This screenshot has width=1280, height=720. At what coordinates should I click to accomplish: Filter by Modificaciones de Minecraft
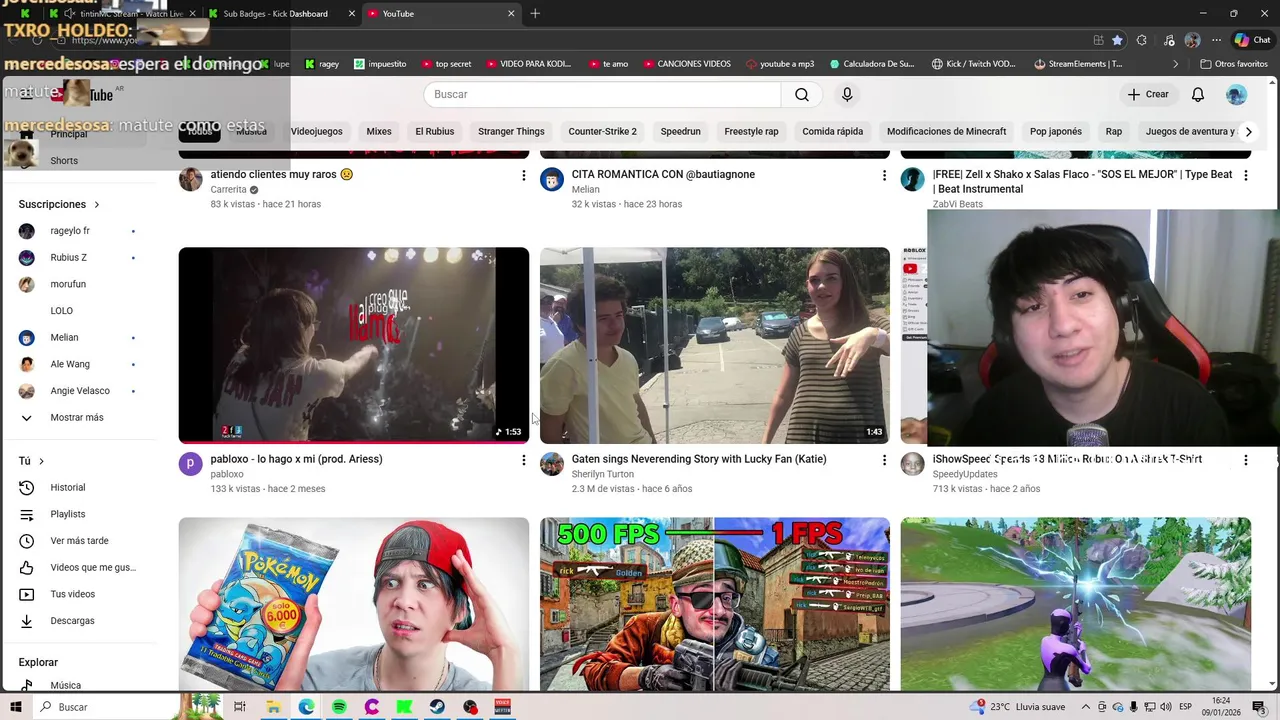coord(946,132)
